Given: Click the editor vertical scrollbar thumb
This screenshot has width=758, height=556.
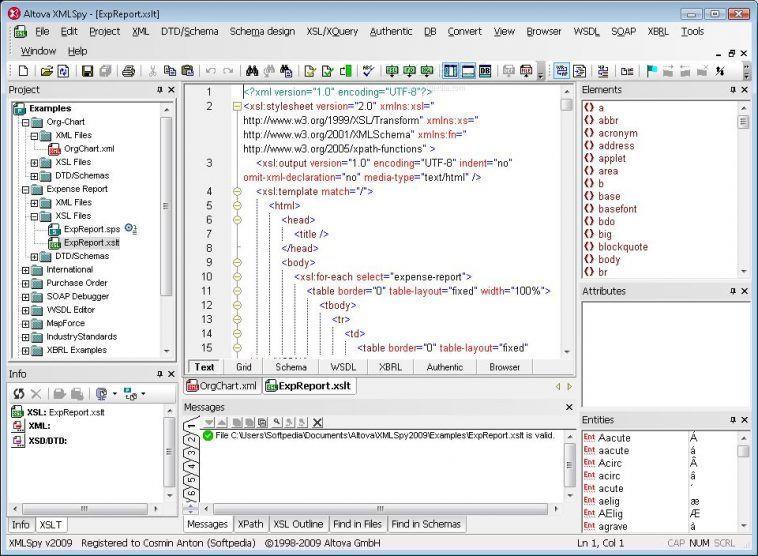Looking at the screenshot, I should point(567,104).
